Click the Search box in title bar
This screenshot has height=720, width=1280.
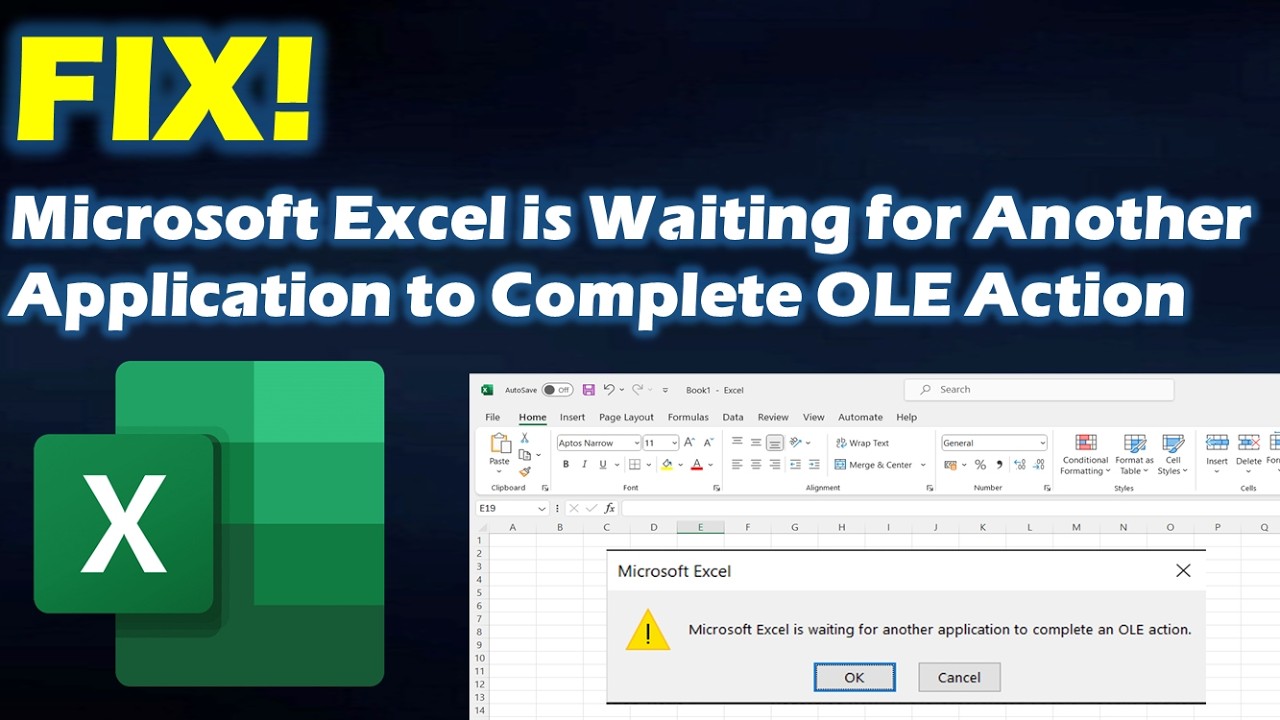pos(1039,389)
